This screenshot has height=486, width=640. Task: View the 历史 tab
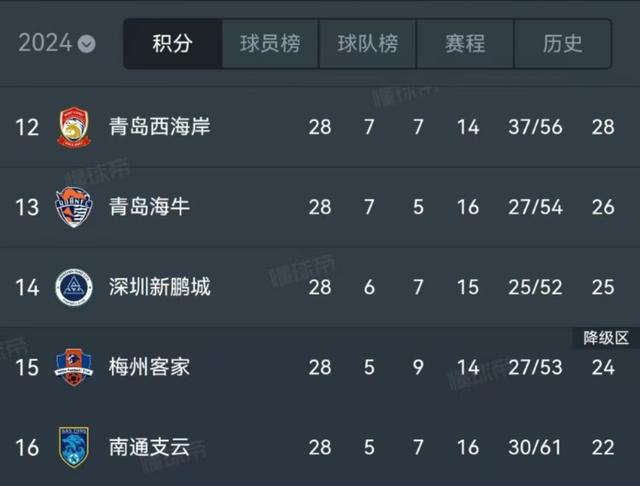point(562,44)
